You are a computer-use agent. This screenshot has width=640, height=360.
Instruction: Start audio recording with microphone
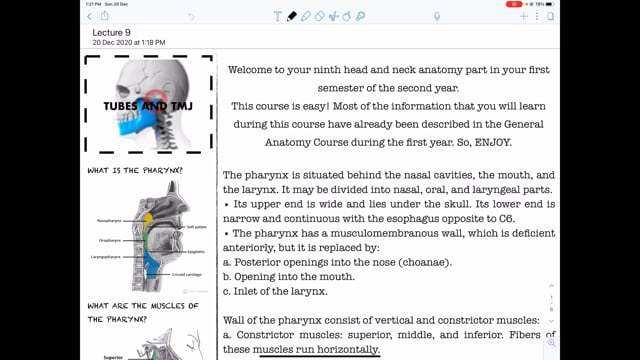point(437,16)
